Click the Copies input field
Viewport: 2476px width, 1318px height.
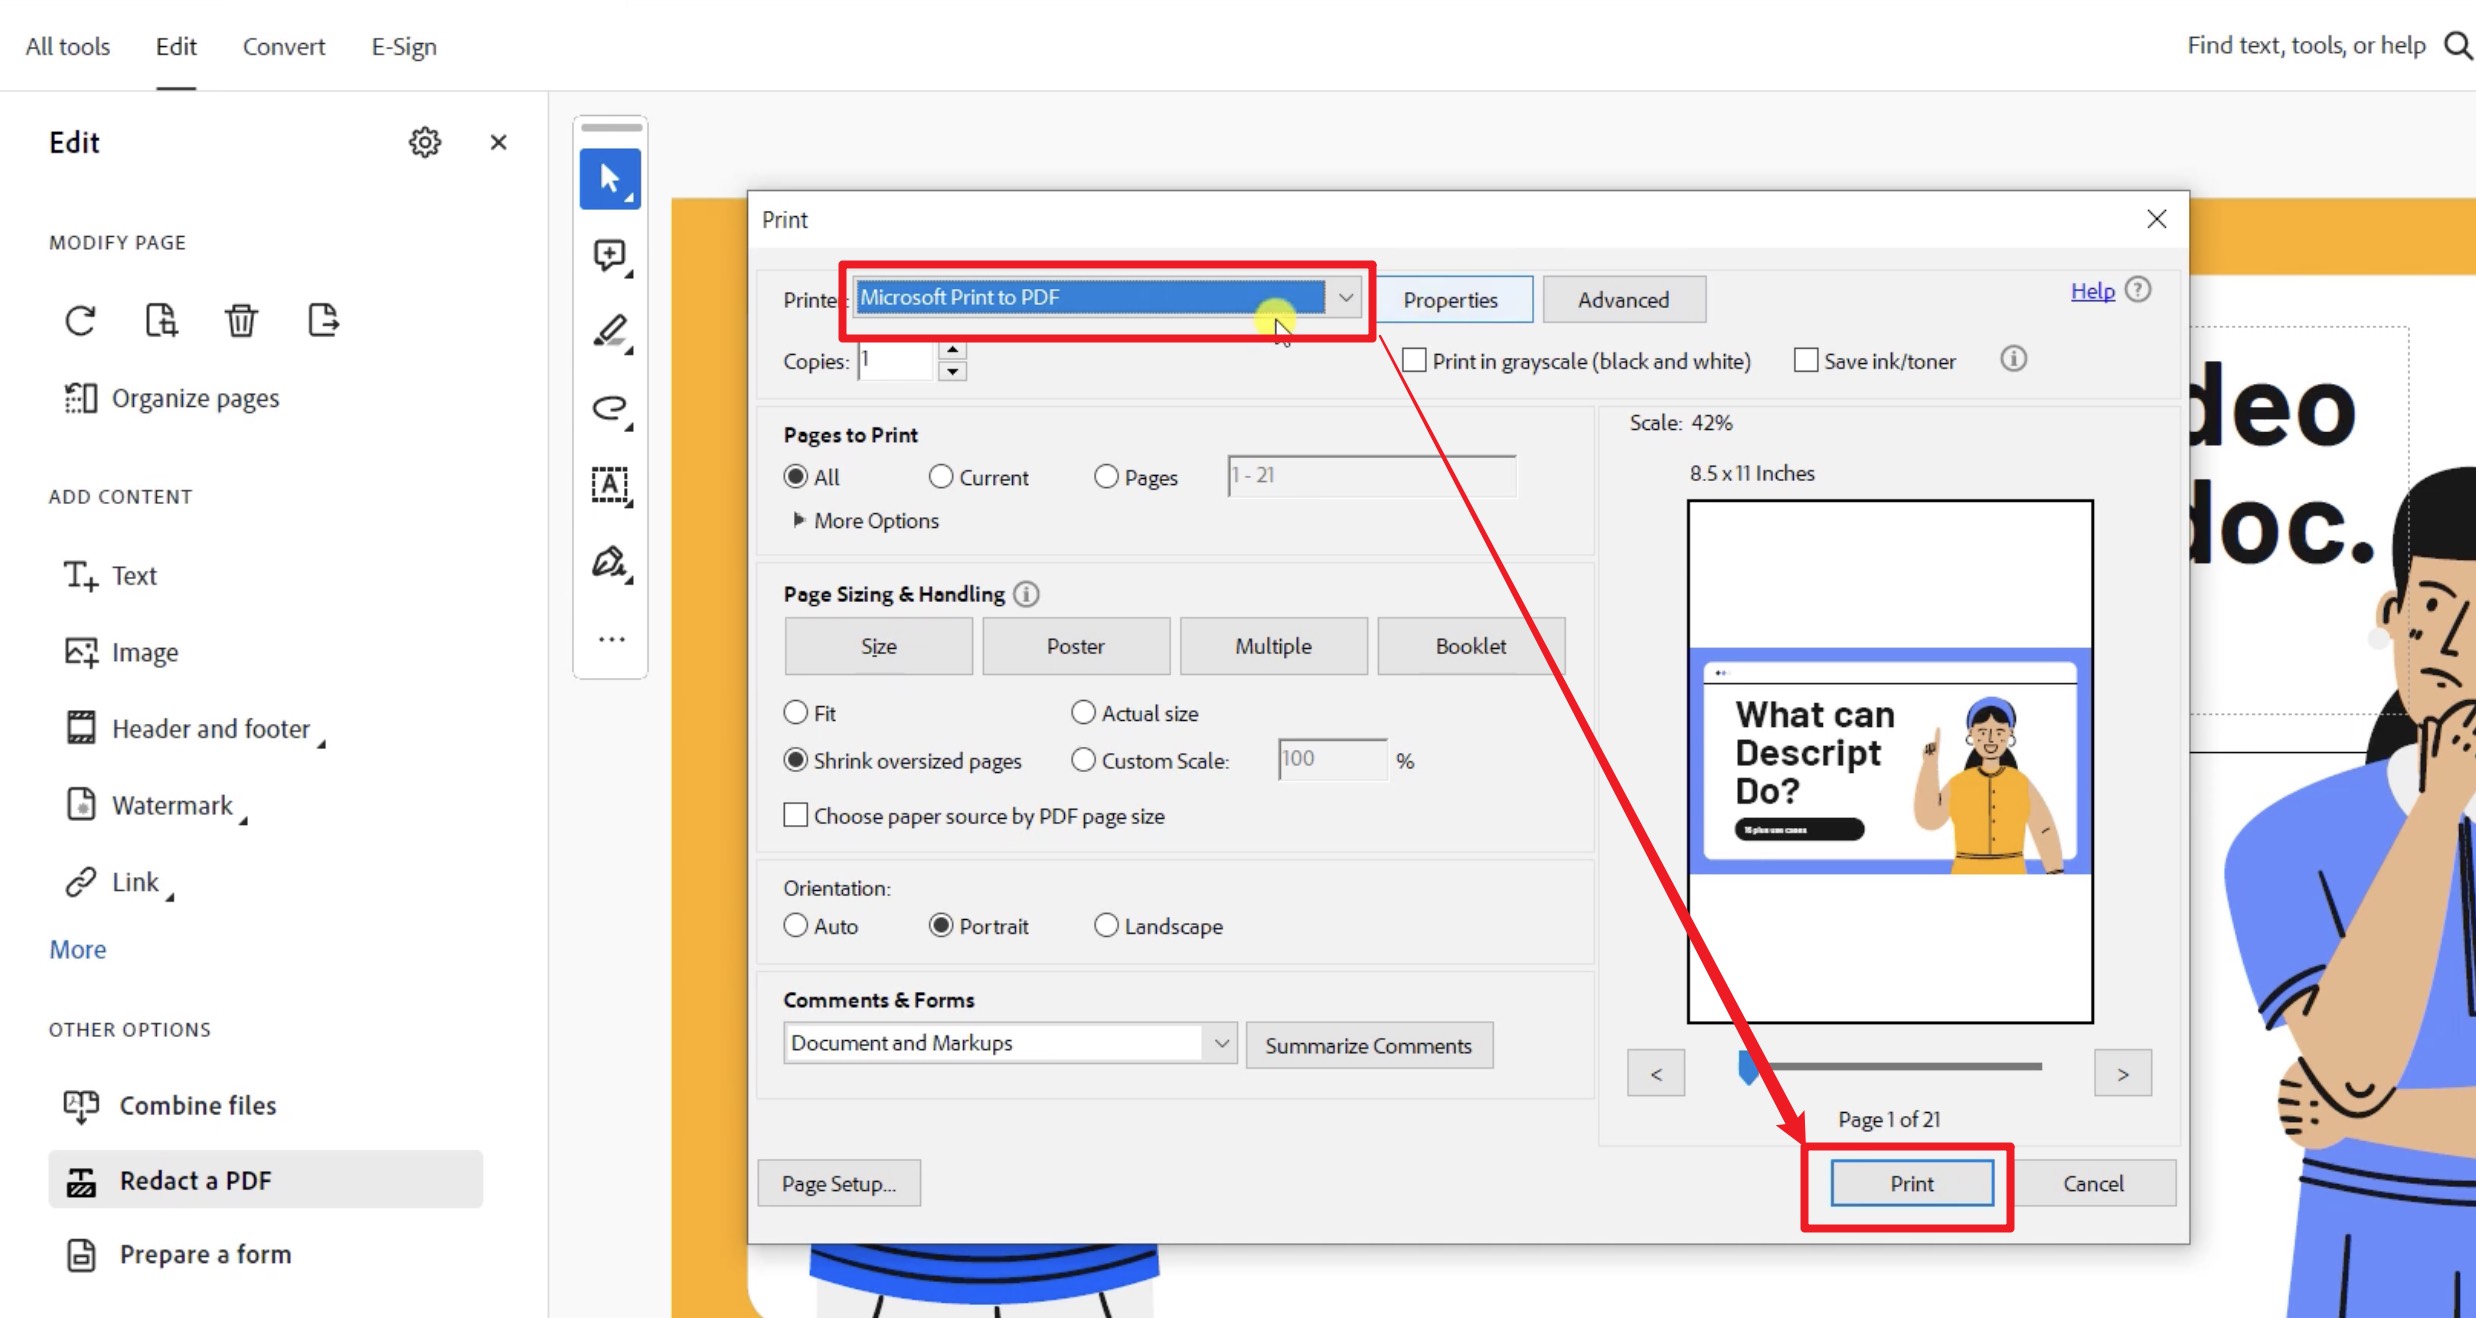895,360
